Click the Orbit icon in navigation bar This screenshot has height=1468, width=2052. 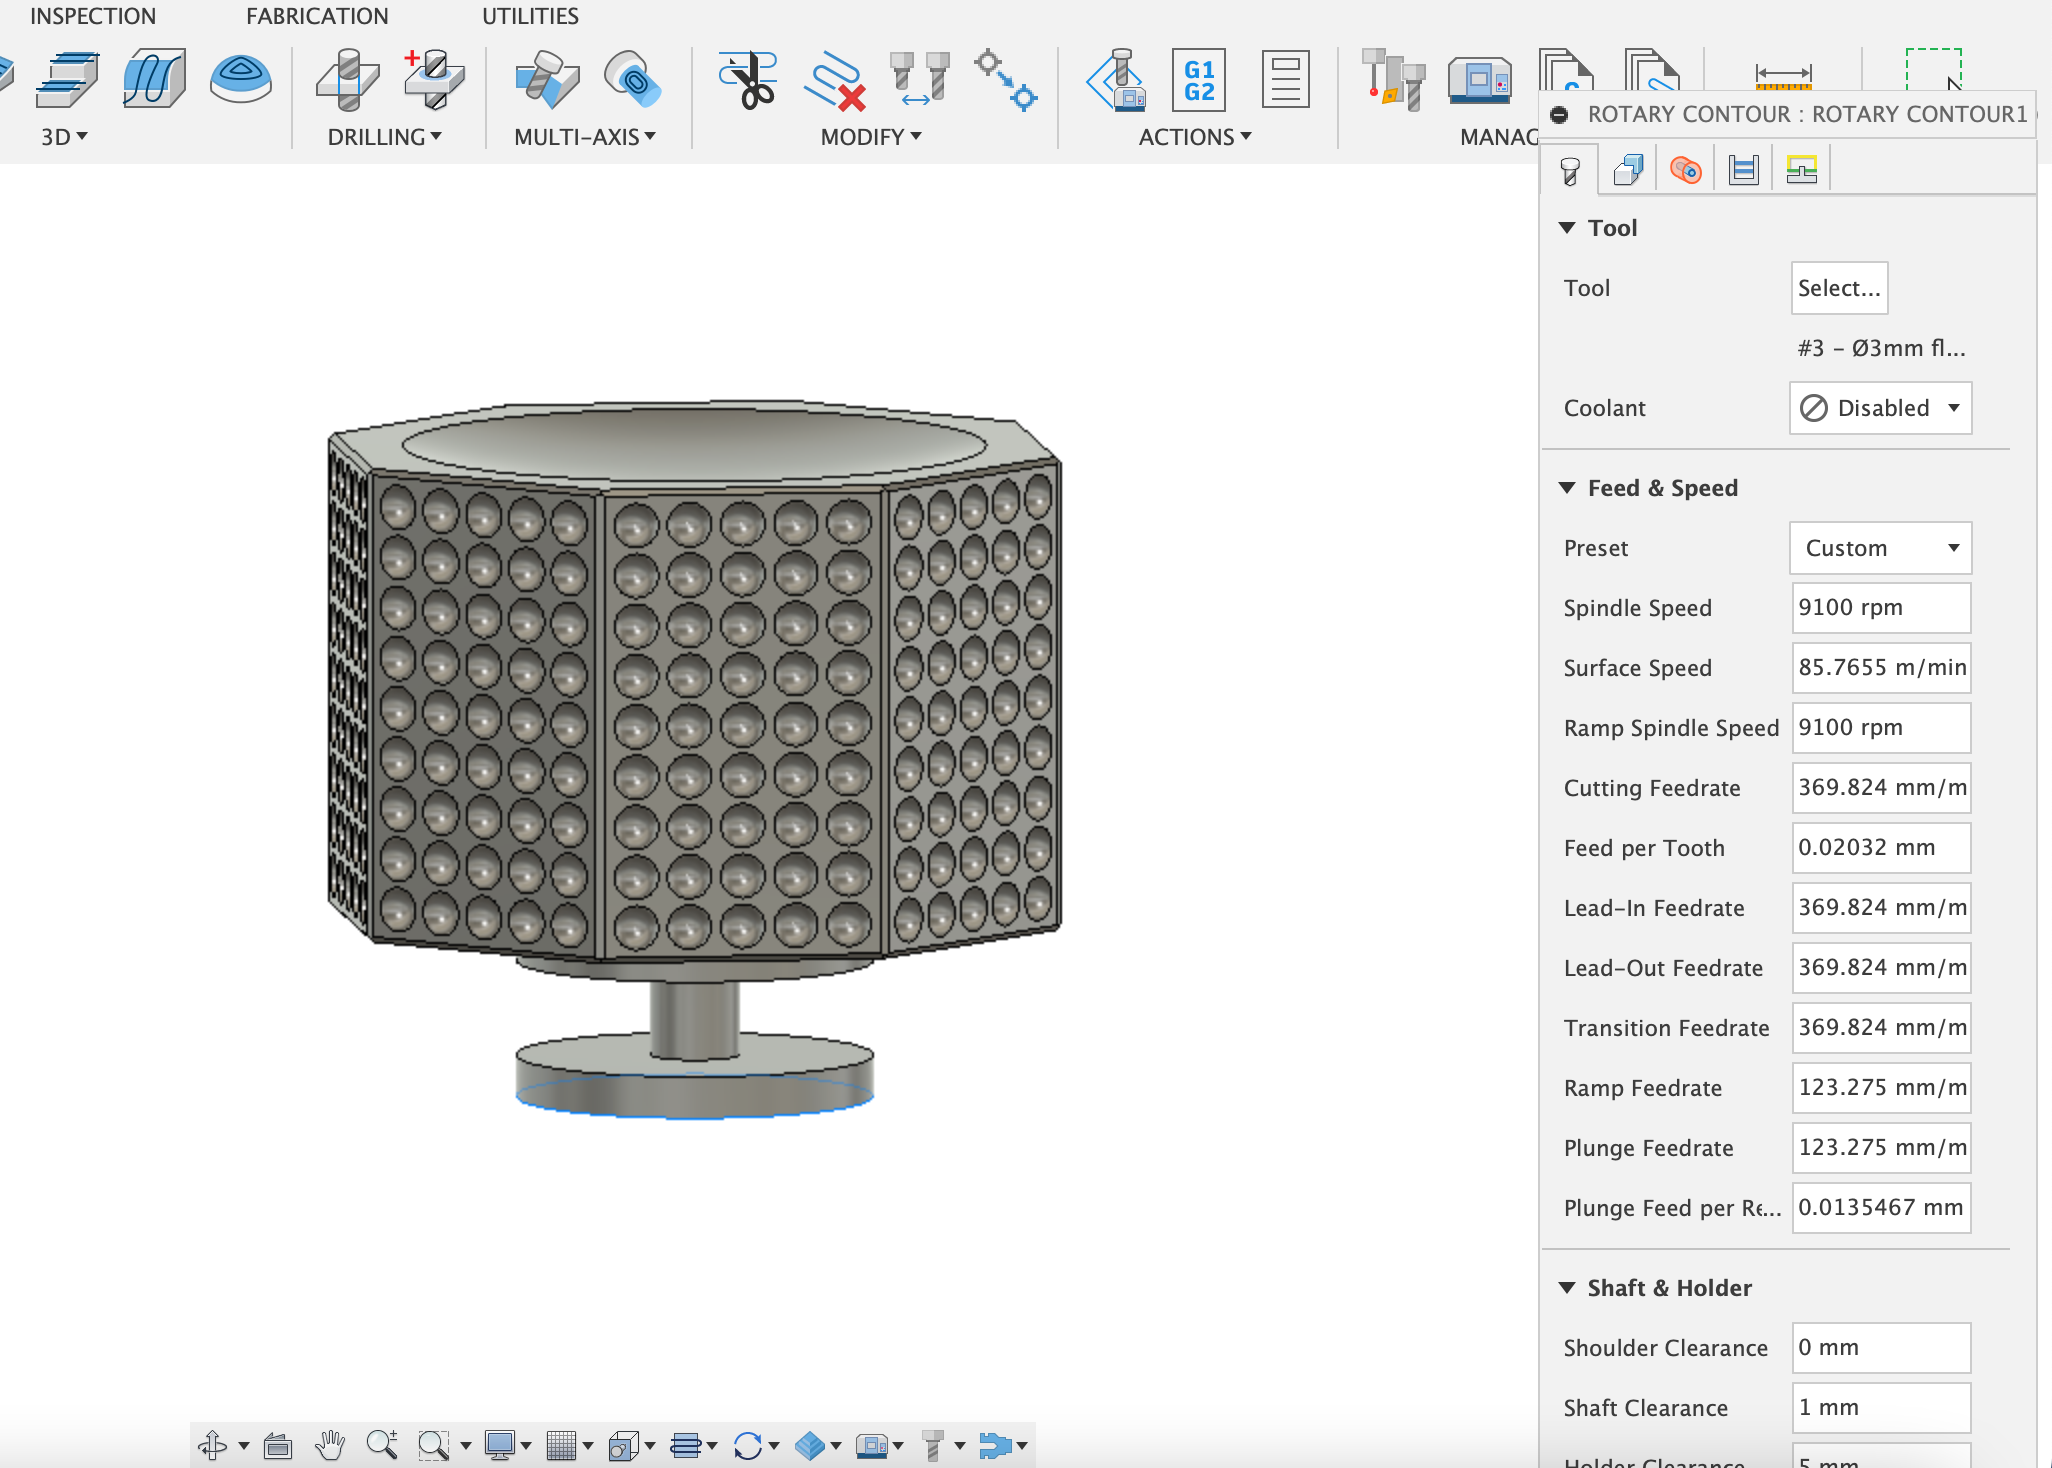pos(213,1445)
